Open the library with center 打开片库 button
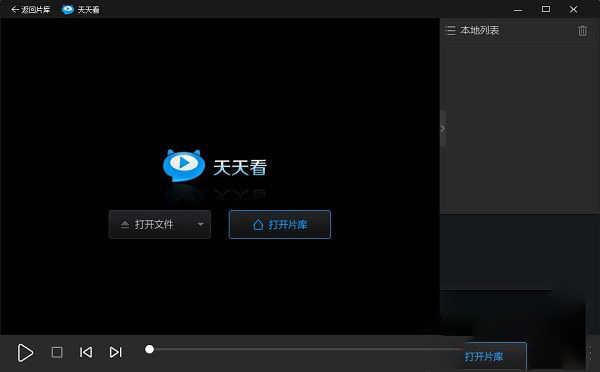This screenshot has height=372, width=600. [280, 224]
